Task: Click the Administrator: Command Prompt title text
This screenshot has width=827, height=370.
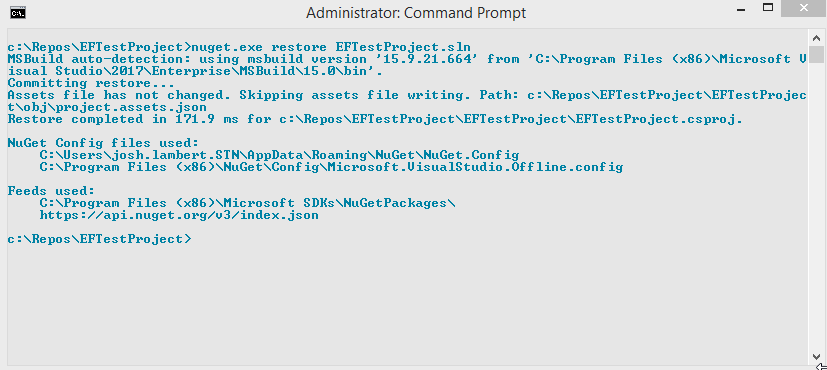Action: (416, 13)
